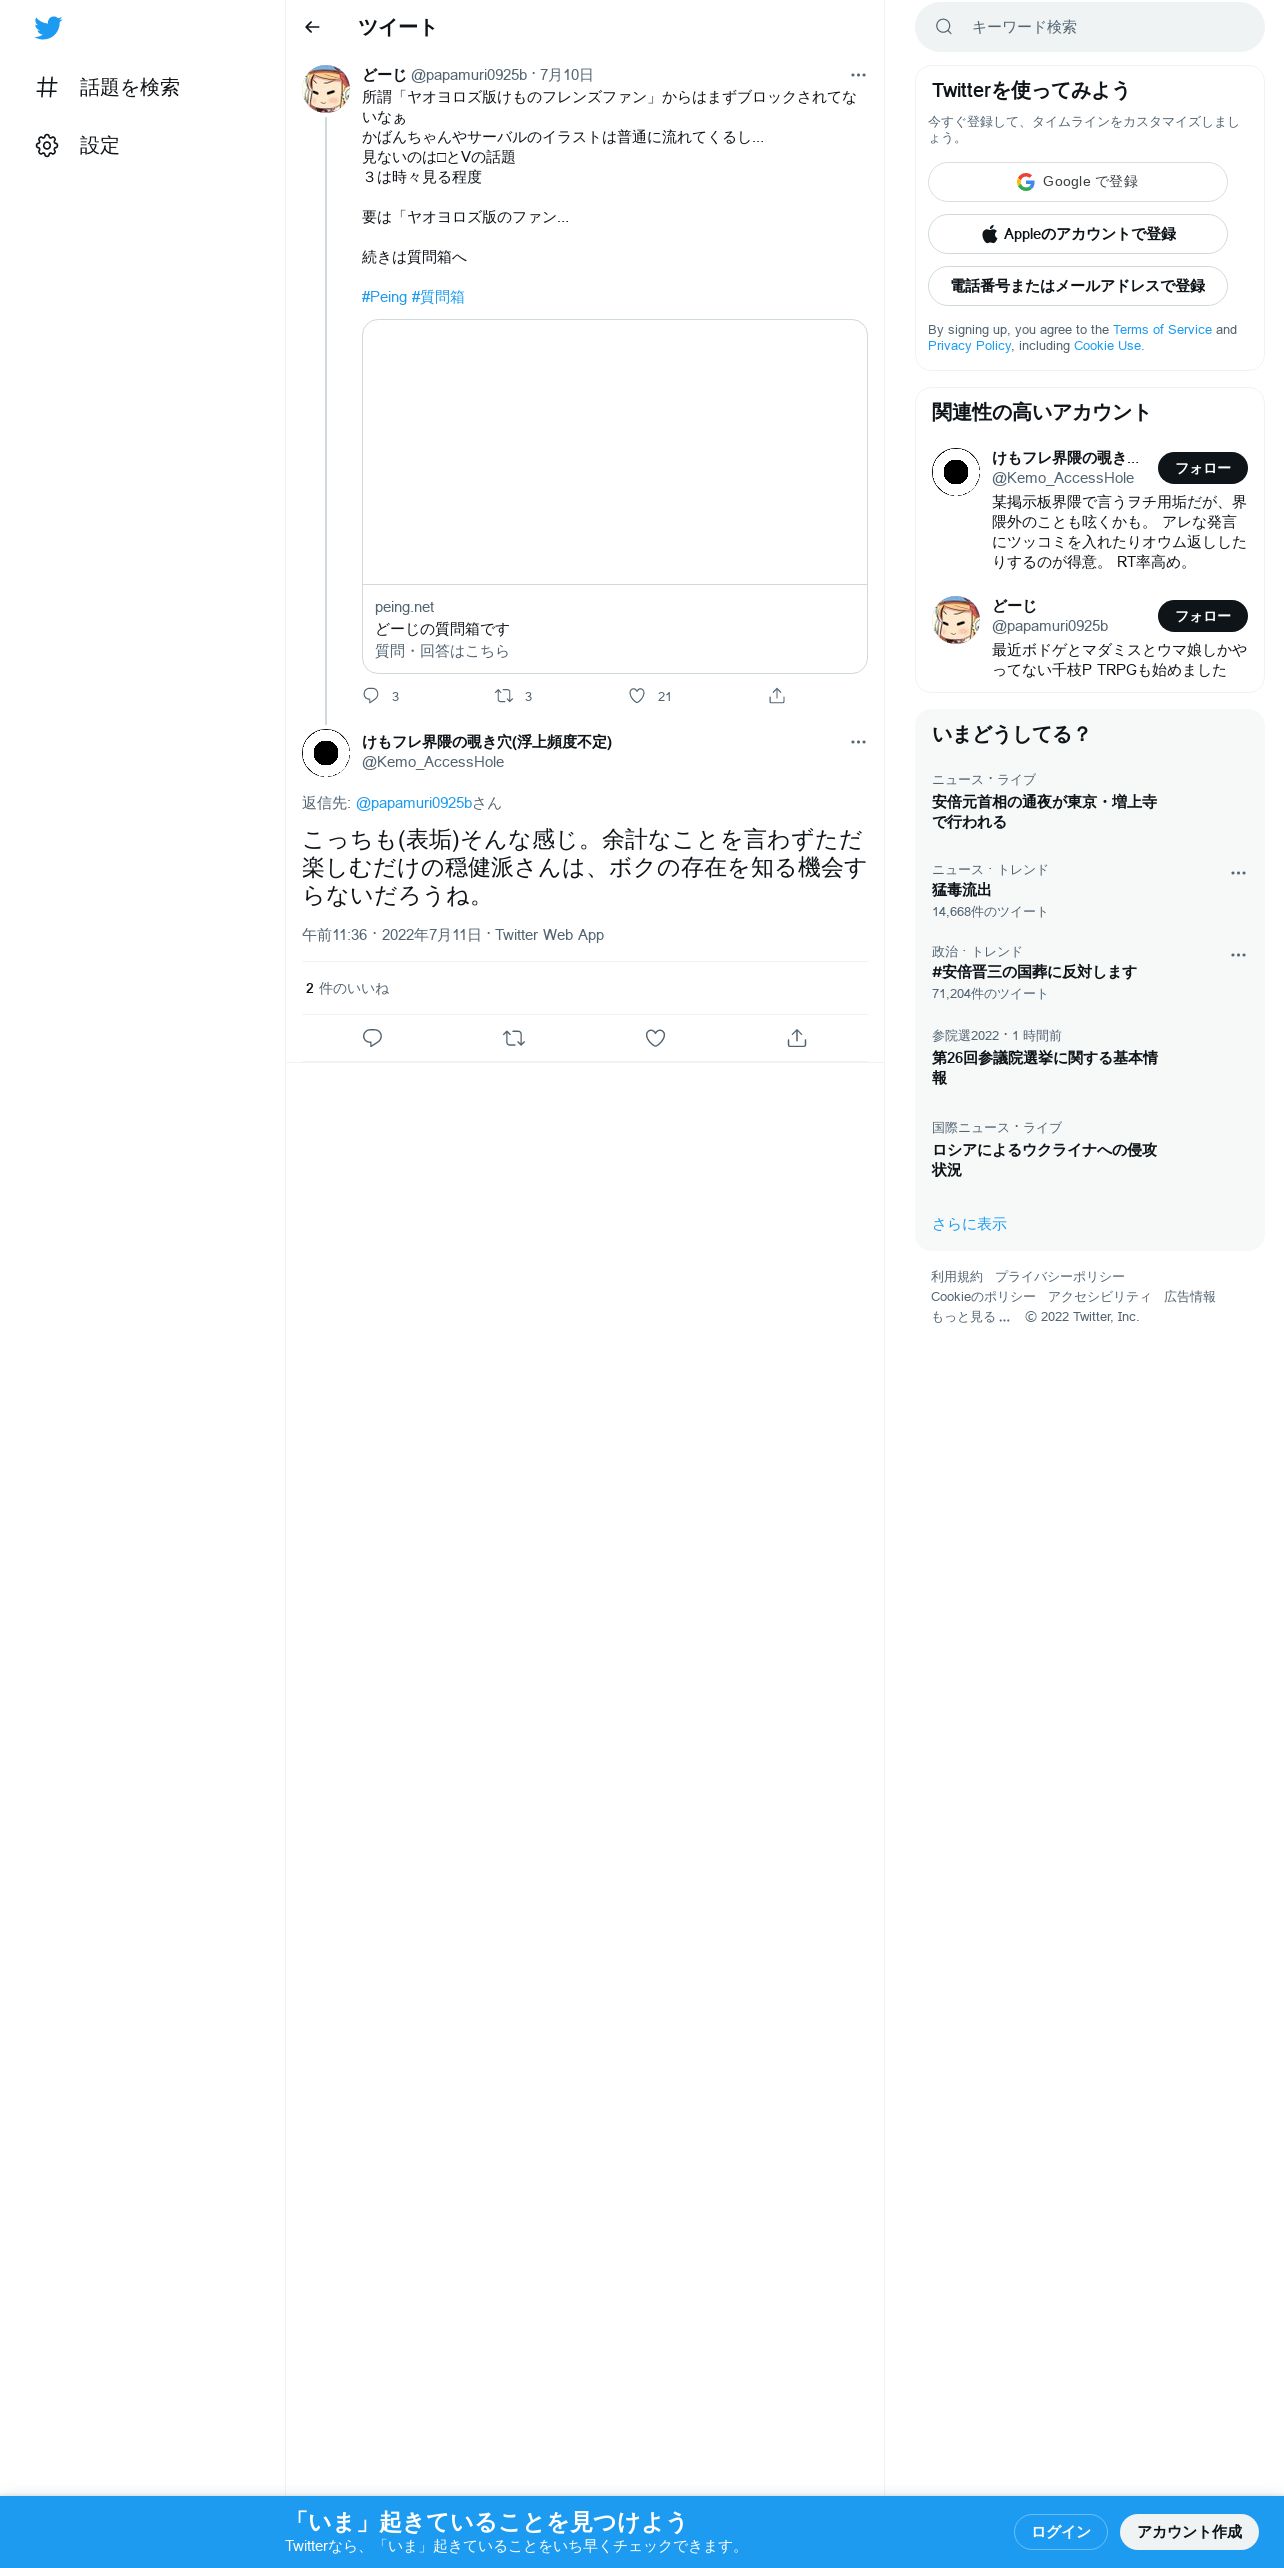Sign up with Google で登録 button
The height and width of the screenshot is (2568, 1284).
1078,182
